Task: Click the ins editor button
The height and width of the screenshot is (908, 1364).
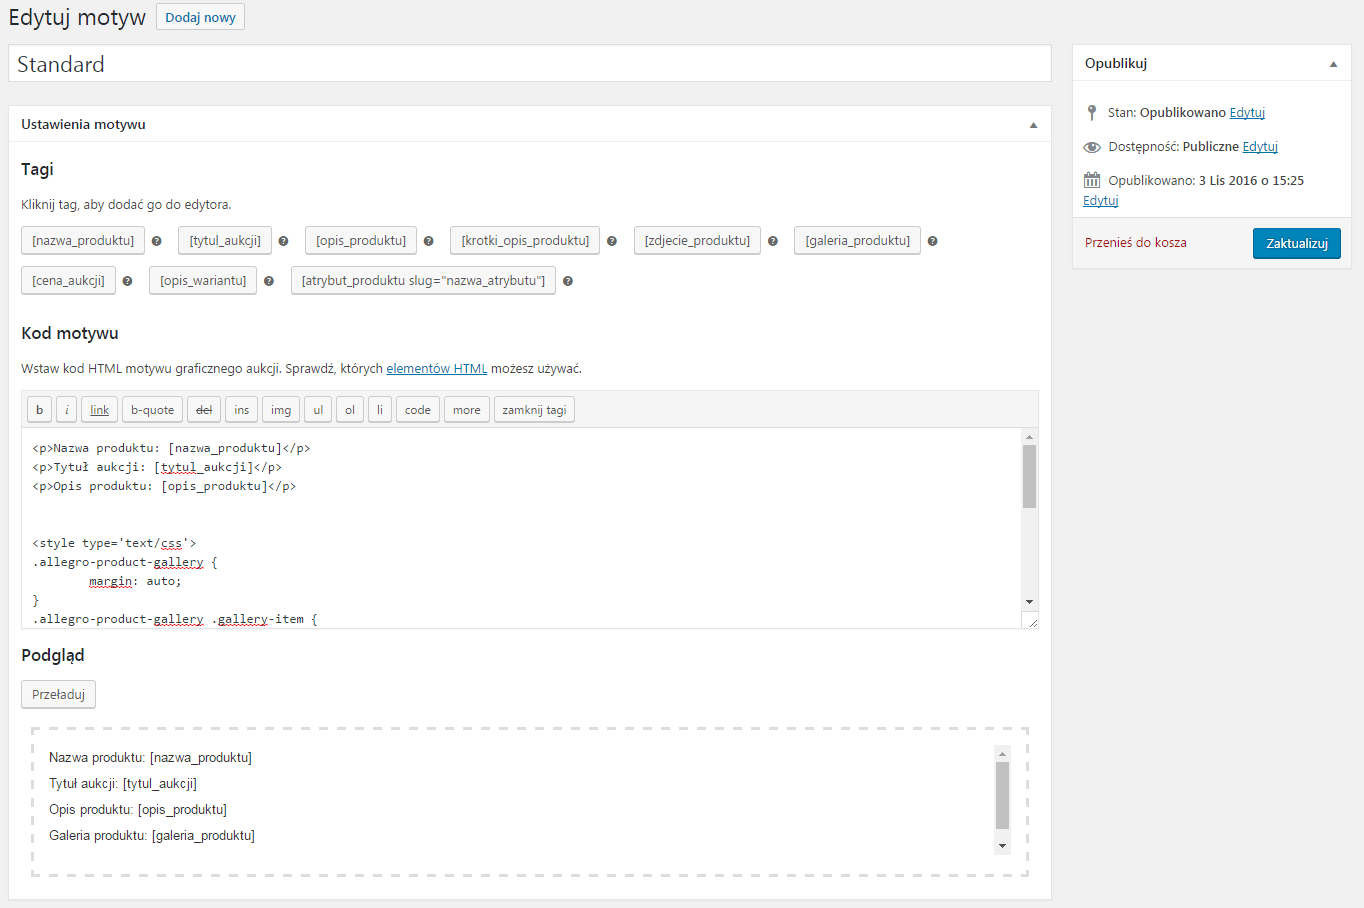Action: [x=242, y=410]
